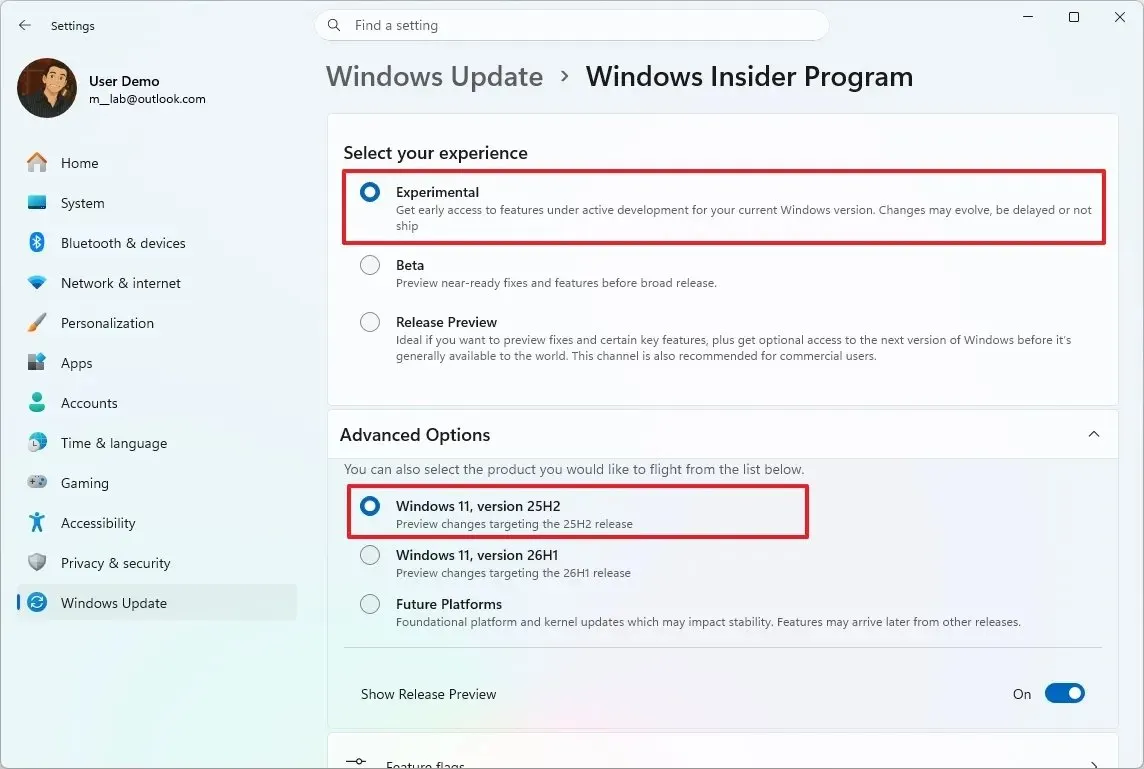Open Accounts settings
The image size is (1144, 769).
point(157,403)
